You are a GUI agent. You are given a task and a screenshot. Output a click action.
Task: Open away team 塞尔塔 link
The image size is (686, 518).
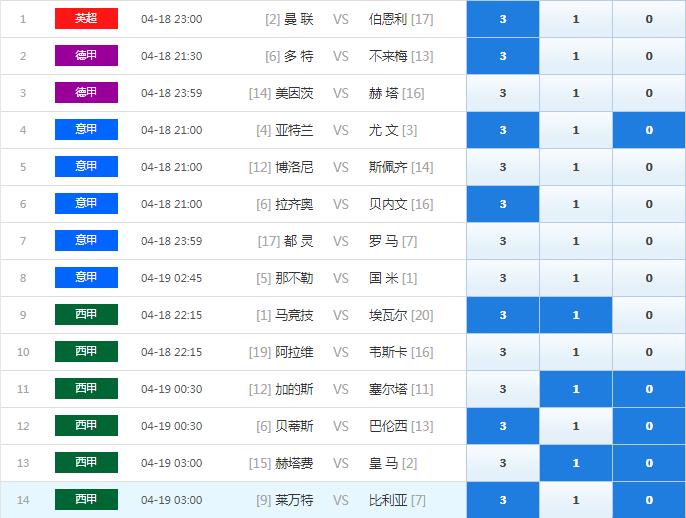click(x=388, y=389)
